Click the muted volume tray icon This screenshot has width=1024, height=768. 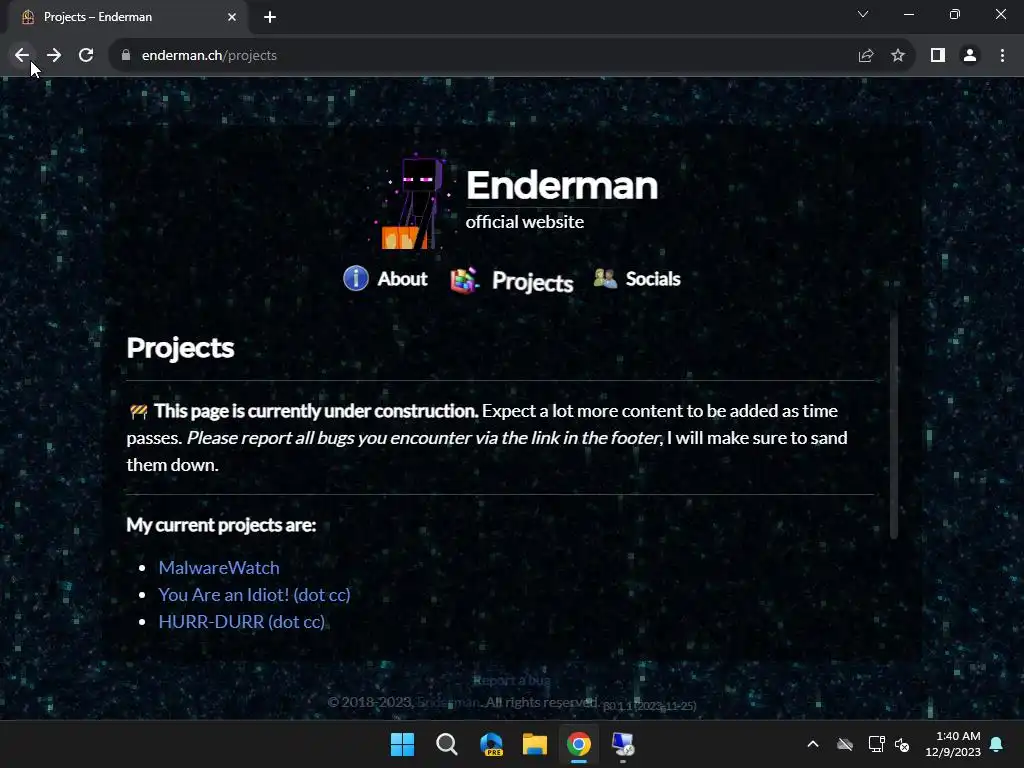pos(902,744)
